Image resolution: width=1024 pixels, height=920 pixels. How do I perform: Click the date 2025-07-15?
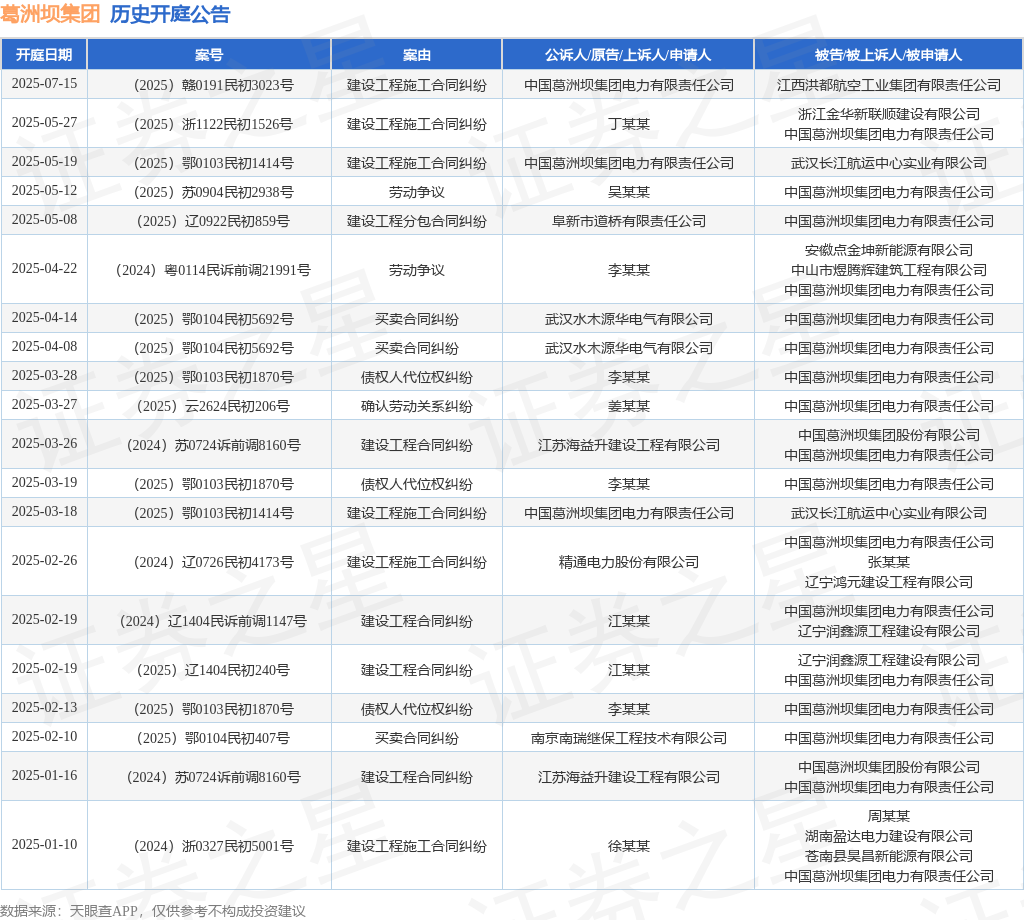coord(44,84)
